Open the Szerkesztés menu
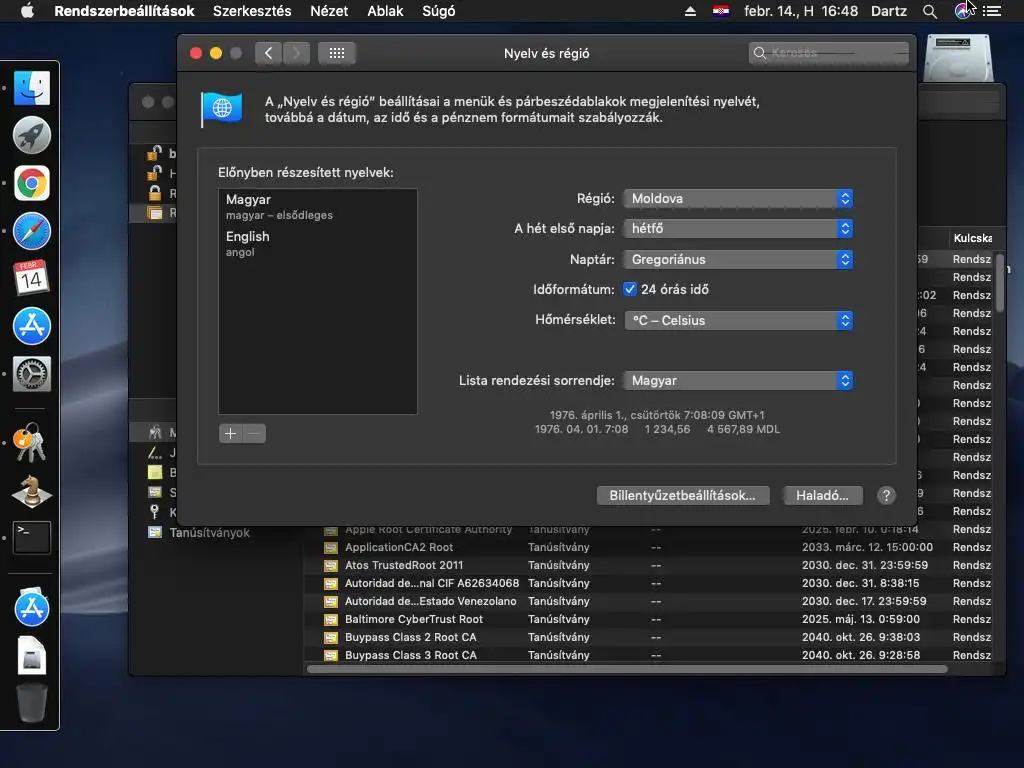Screen dimensions: 1024x768 tap(252, 11)
